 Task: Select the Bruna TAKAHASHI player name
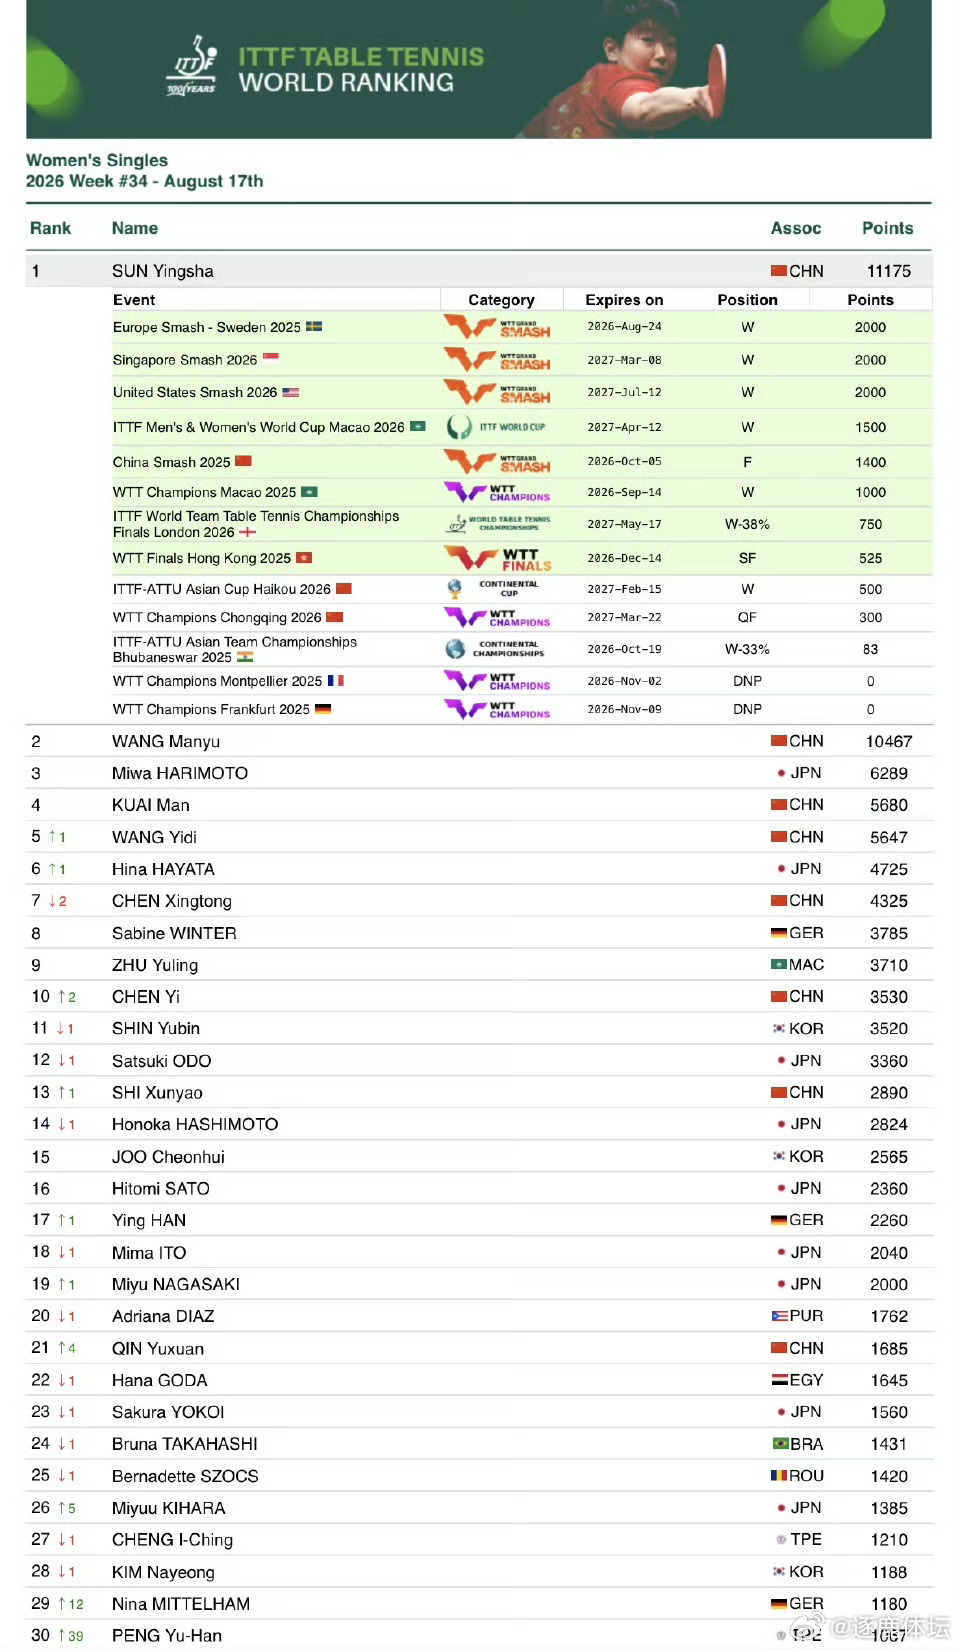pyautogui.click(x=185, y=1444)
